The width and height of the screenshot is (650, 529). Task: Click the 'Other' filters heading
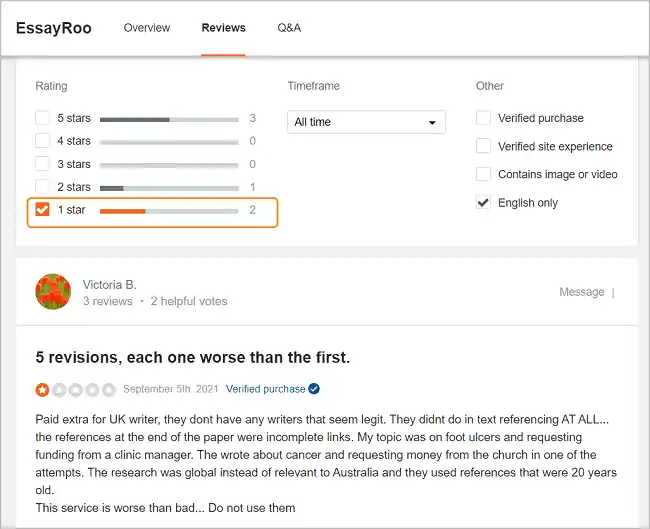[490, 86]
